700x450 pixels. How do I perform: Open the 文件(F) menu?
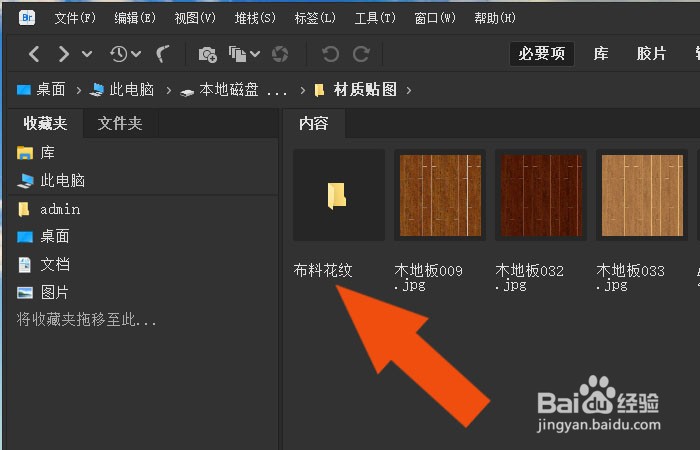(x=75, y=18)
